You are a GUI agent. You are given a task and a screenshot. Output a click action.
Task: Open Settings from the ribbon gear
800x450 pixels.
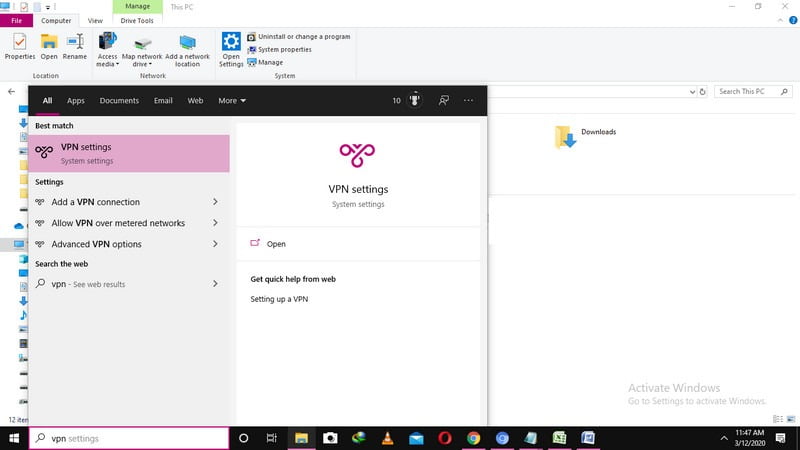tap(231, 50)
